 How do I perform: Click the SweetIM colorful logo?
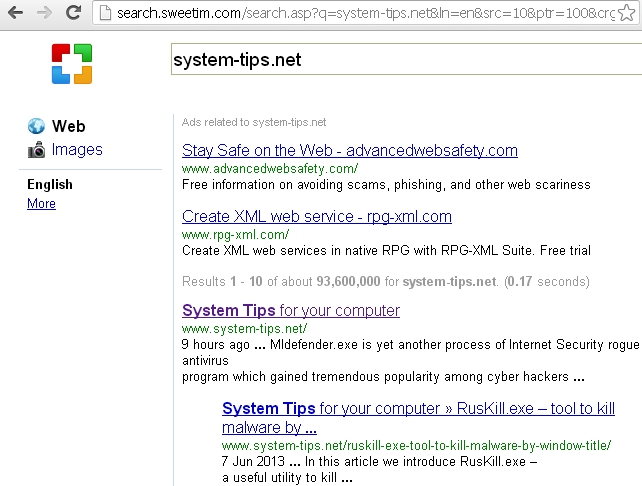click(x=72, y=63)
